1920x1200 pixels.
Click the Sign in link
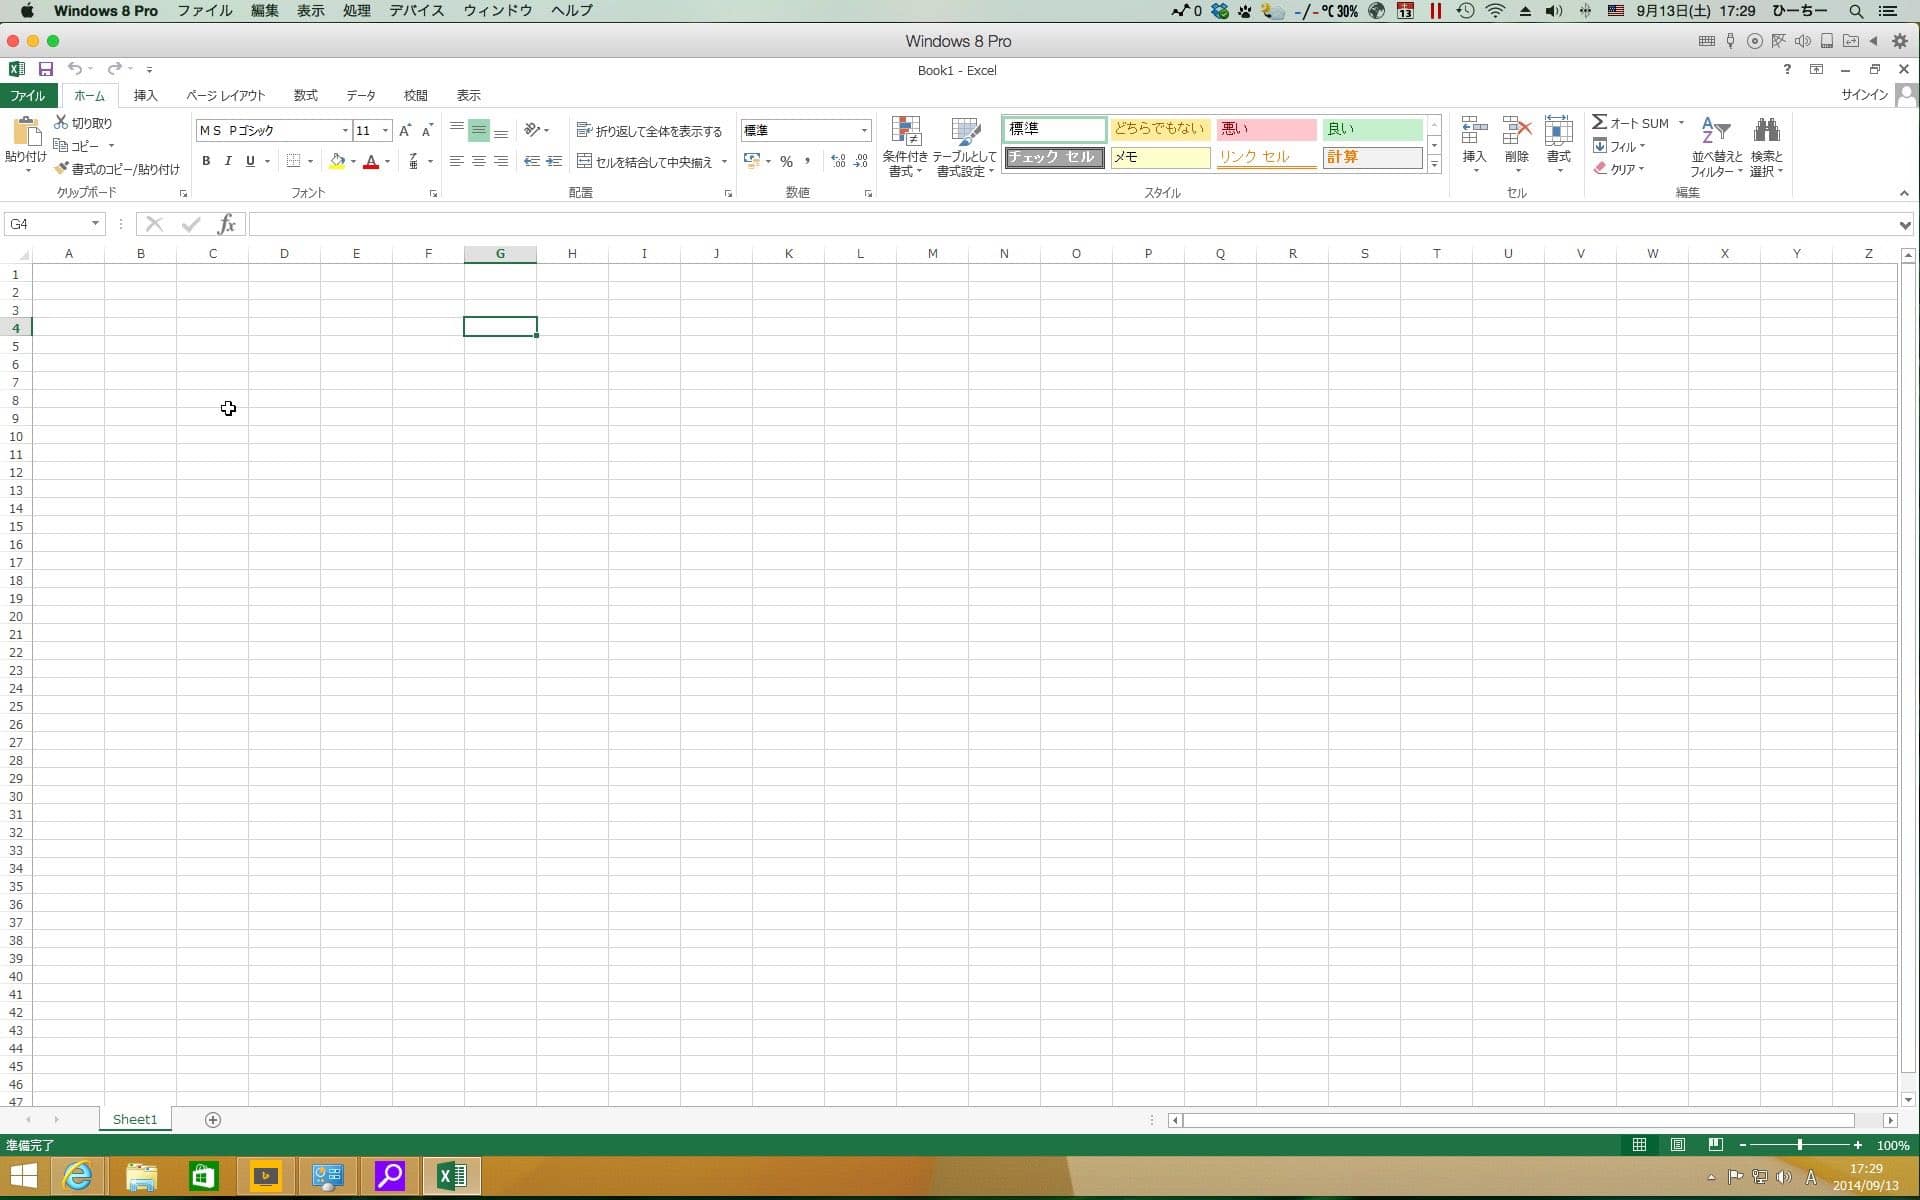1864,95
